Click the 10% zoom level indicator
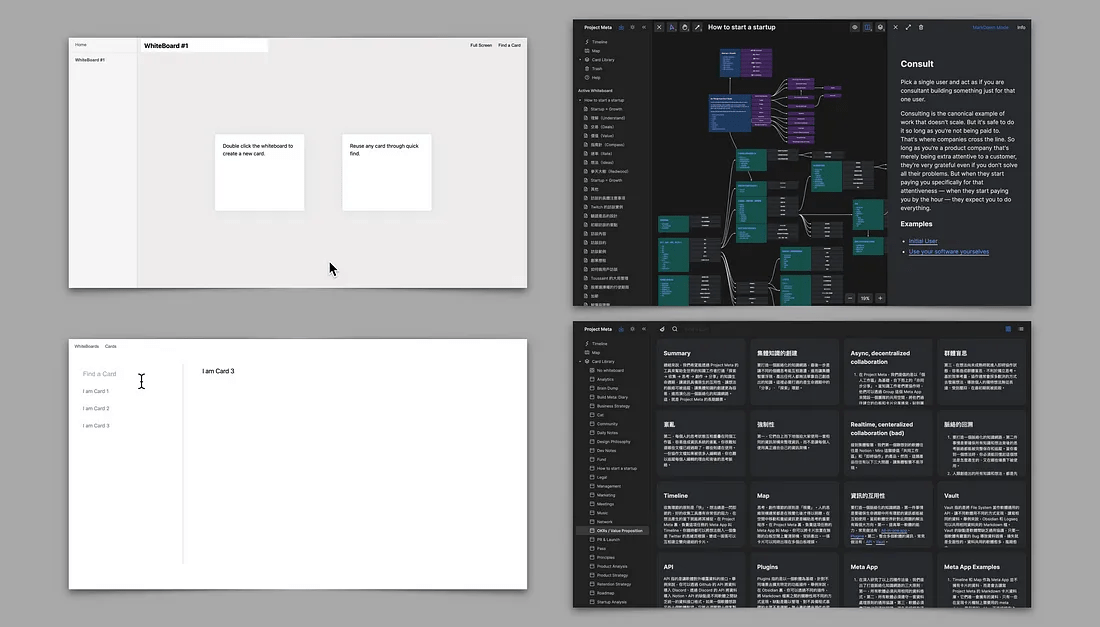The width and height of the screenshot is (1100, 627). tap(865, 298)
